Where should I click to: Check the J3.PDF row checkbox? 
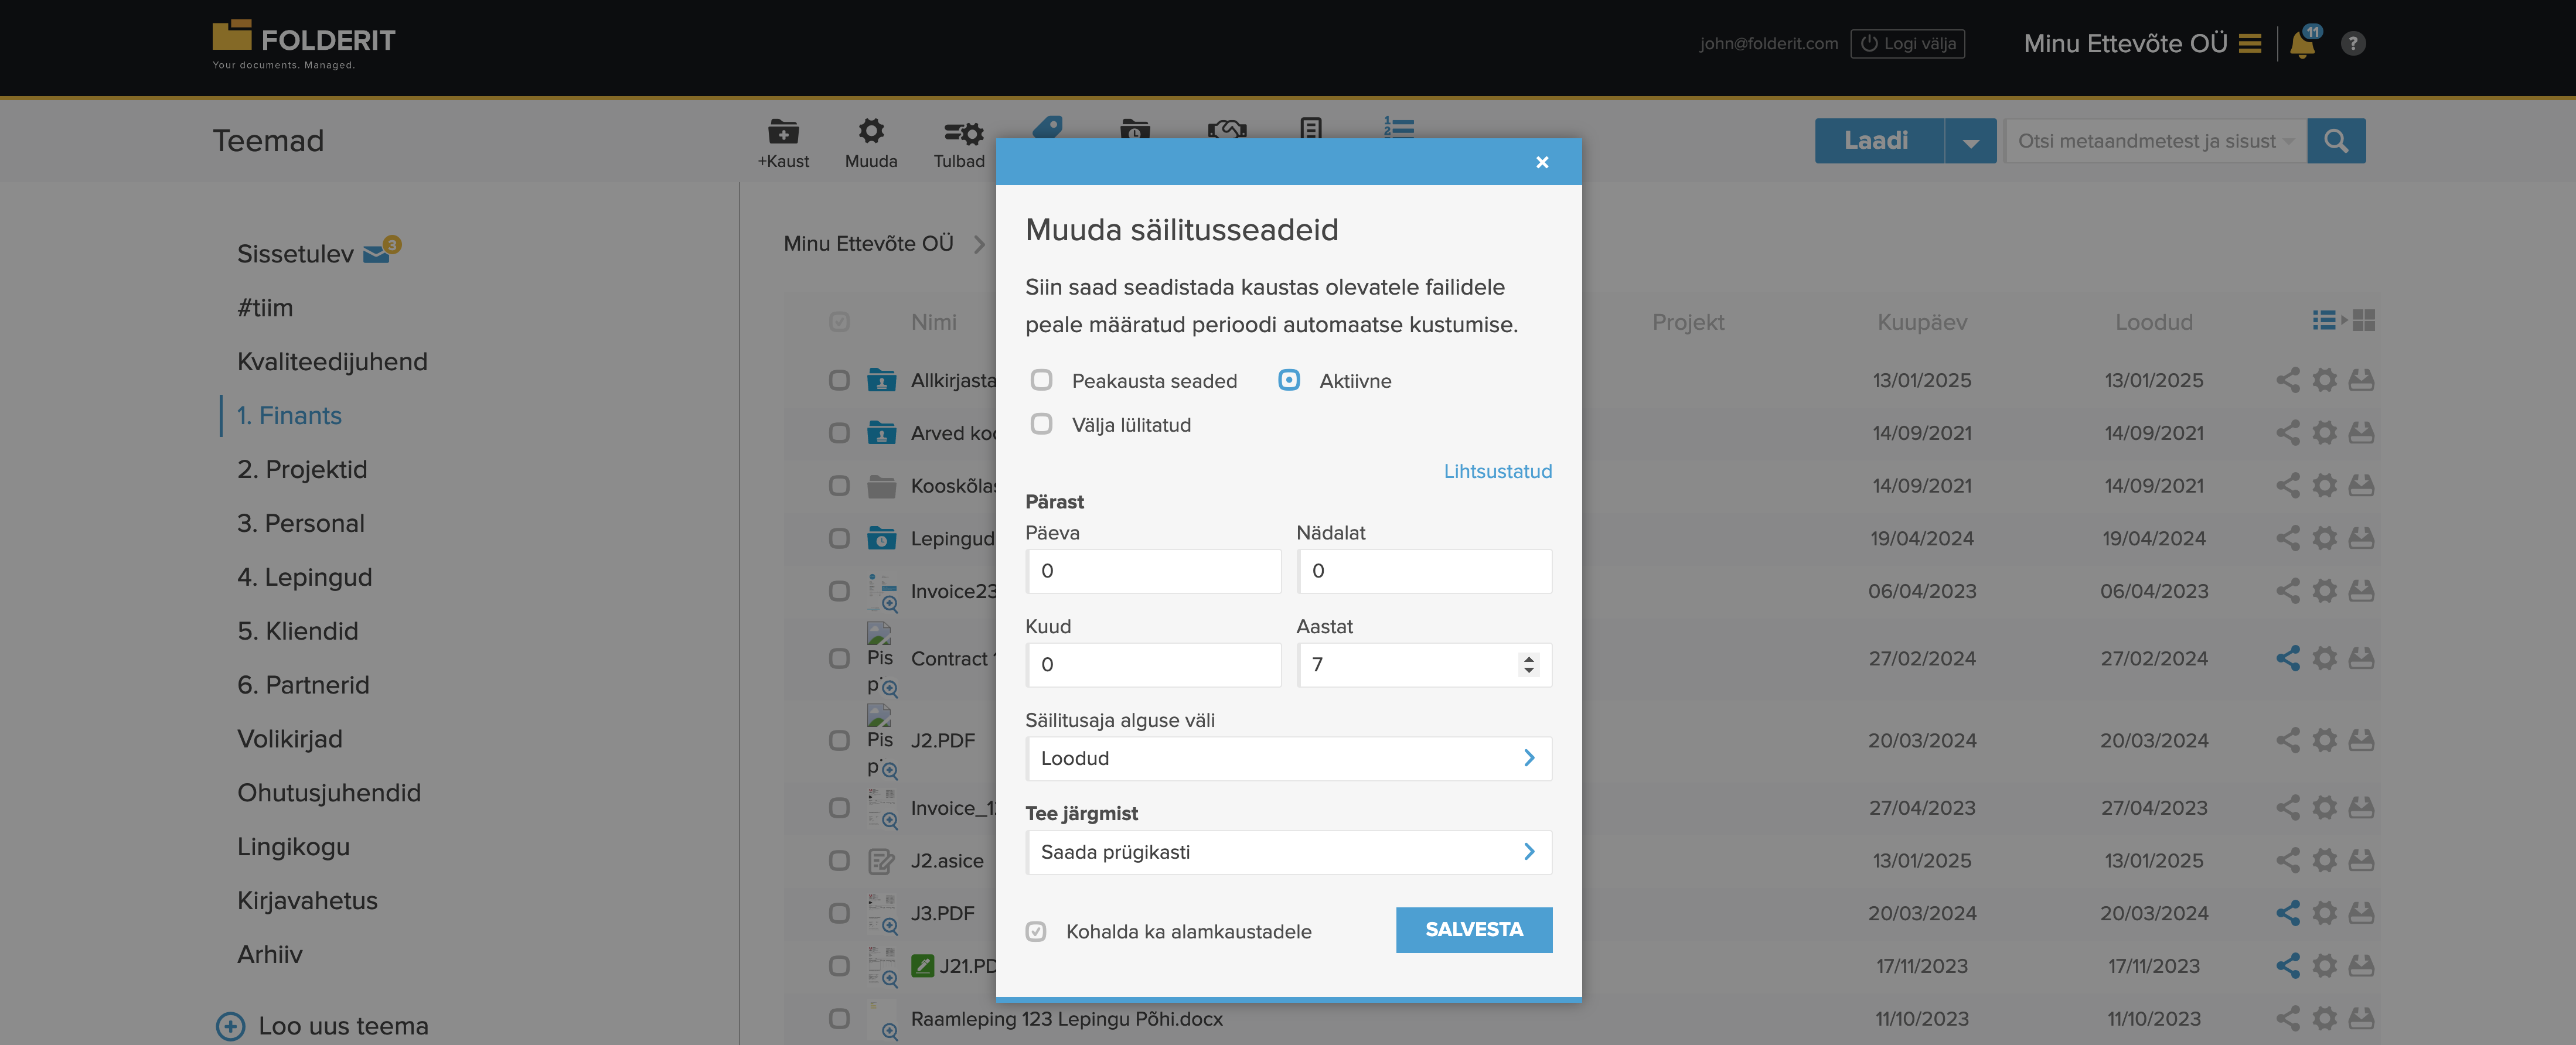pyautogui.click(x=839, y=913)
